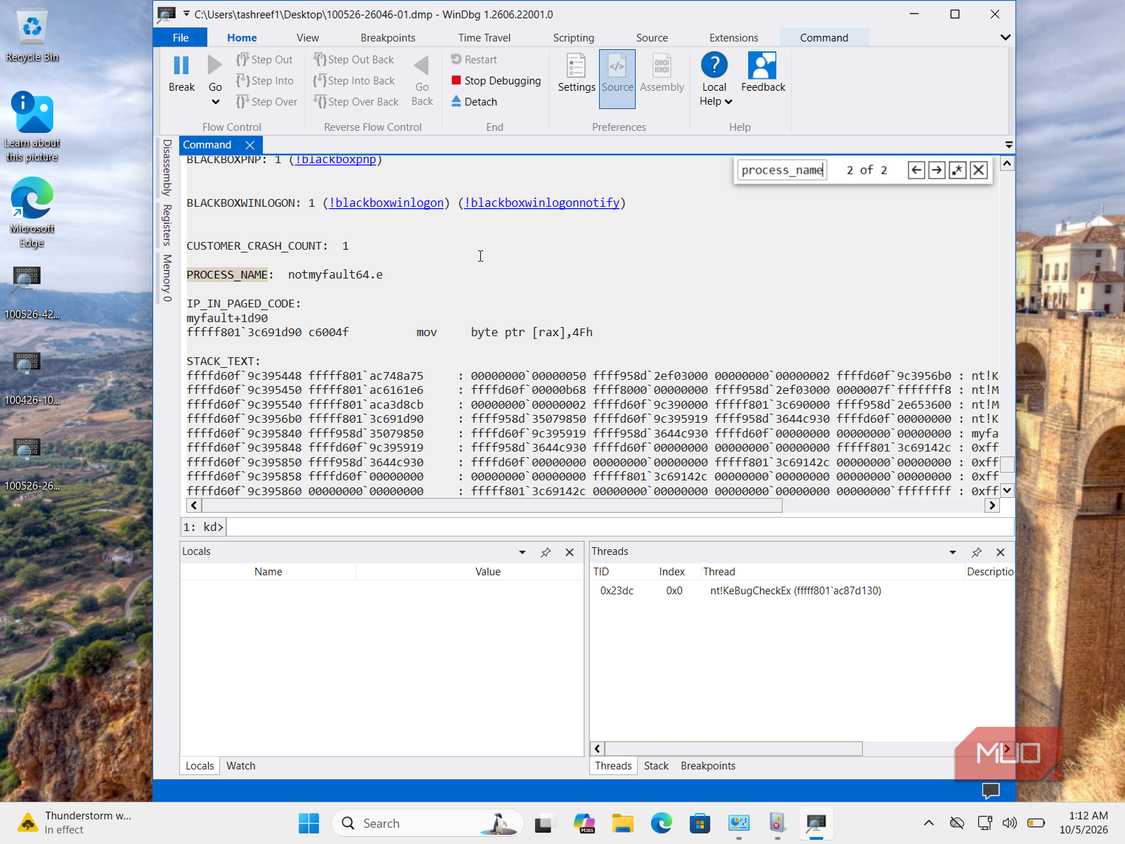
Task: Go to previous search match
Action: [916, 170]
